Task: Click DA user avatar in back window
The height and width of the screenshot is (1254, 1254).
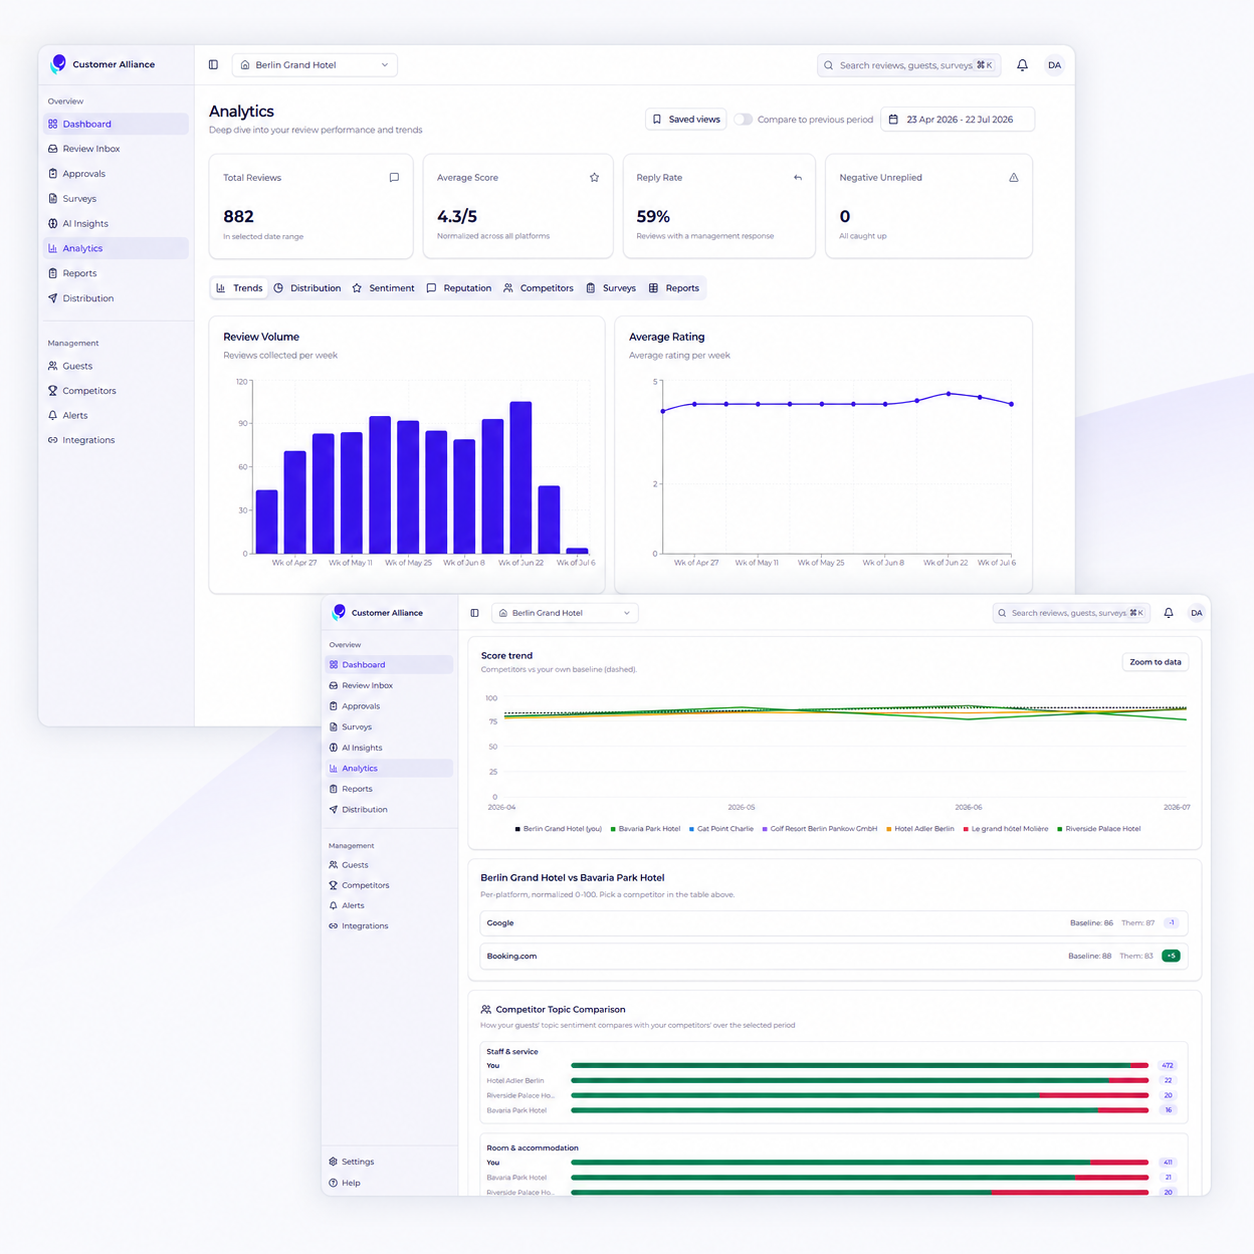Action: (x=1054, y=65)
